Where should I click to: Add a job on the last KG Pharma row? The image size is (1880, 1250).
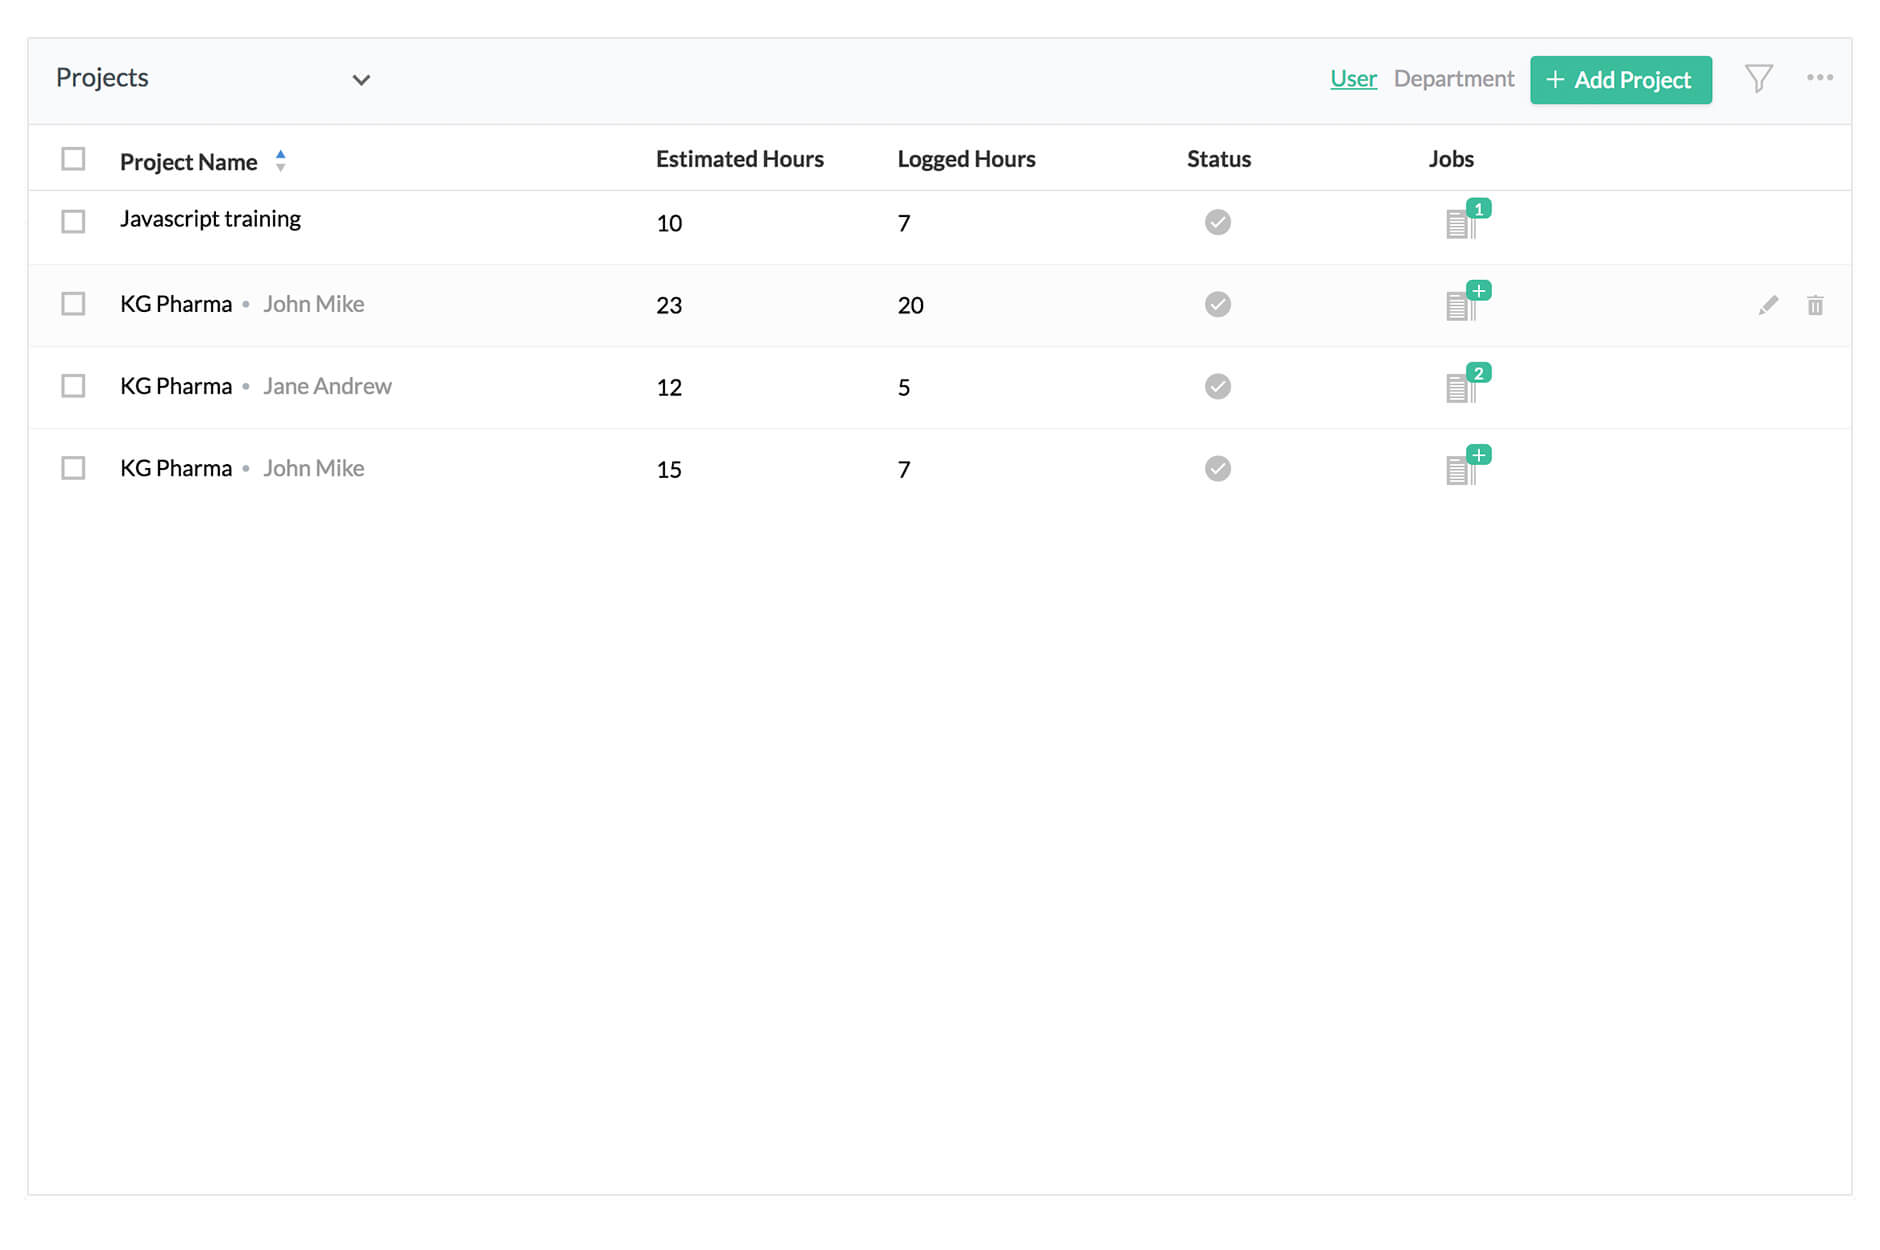point(1480,455)
